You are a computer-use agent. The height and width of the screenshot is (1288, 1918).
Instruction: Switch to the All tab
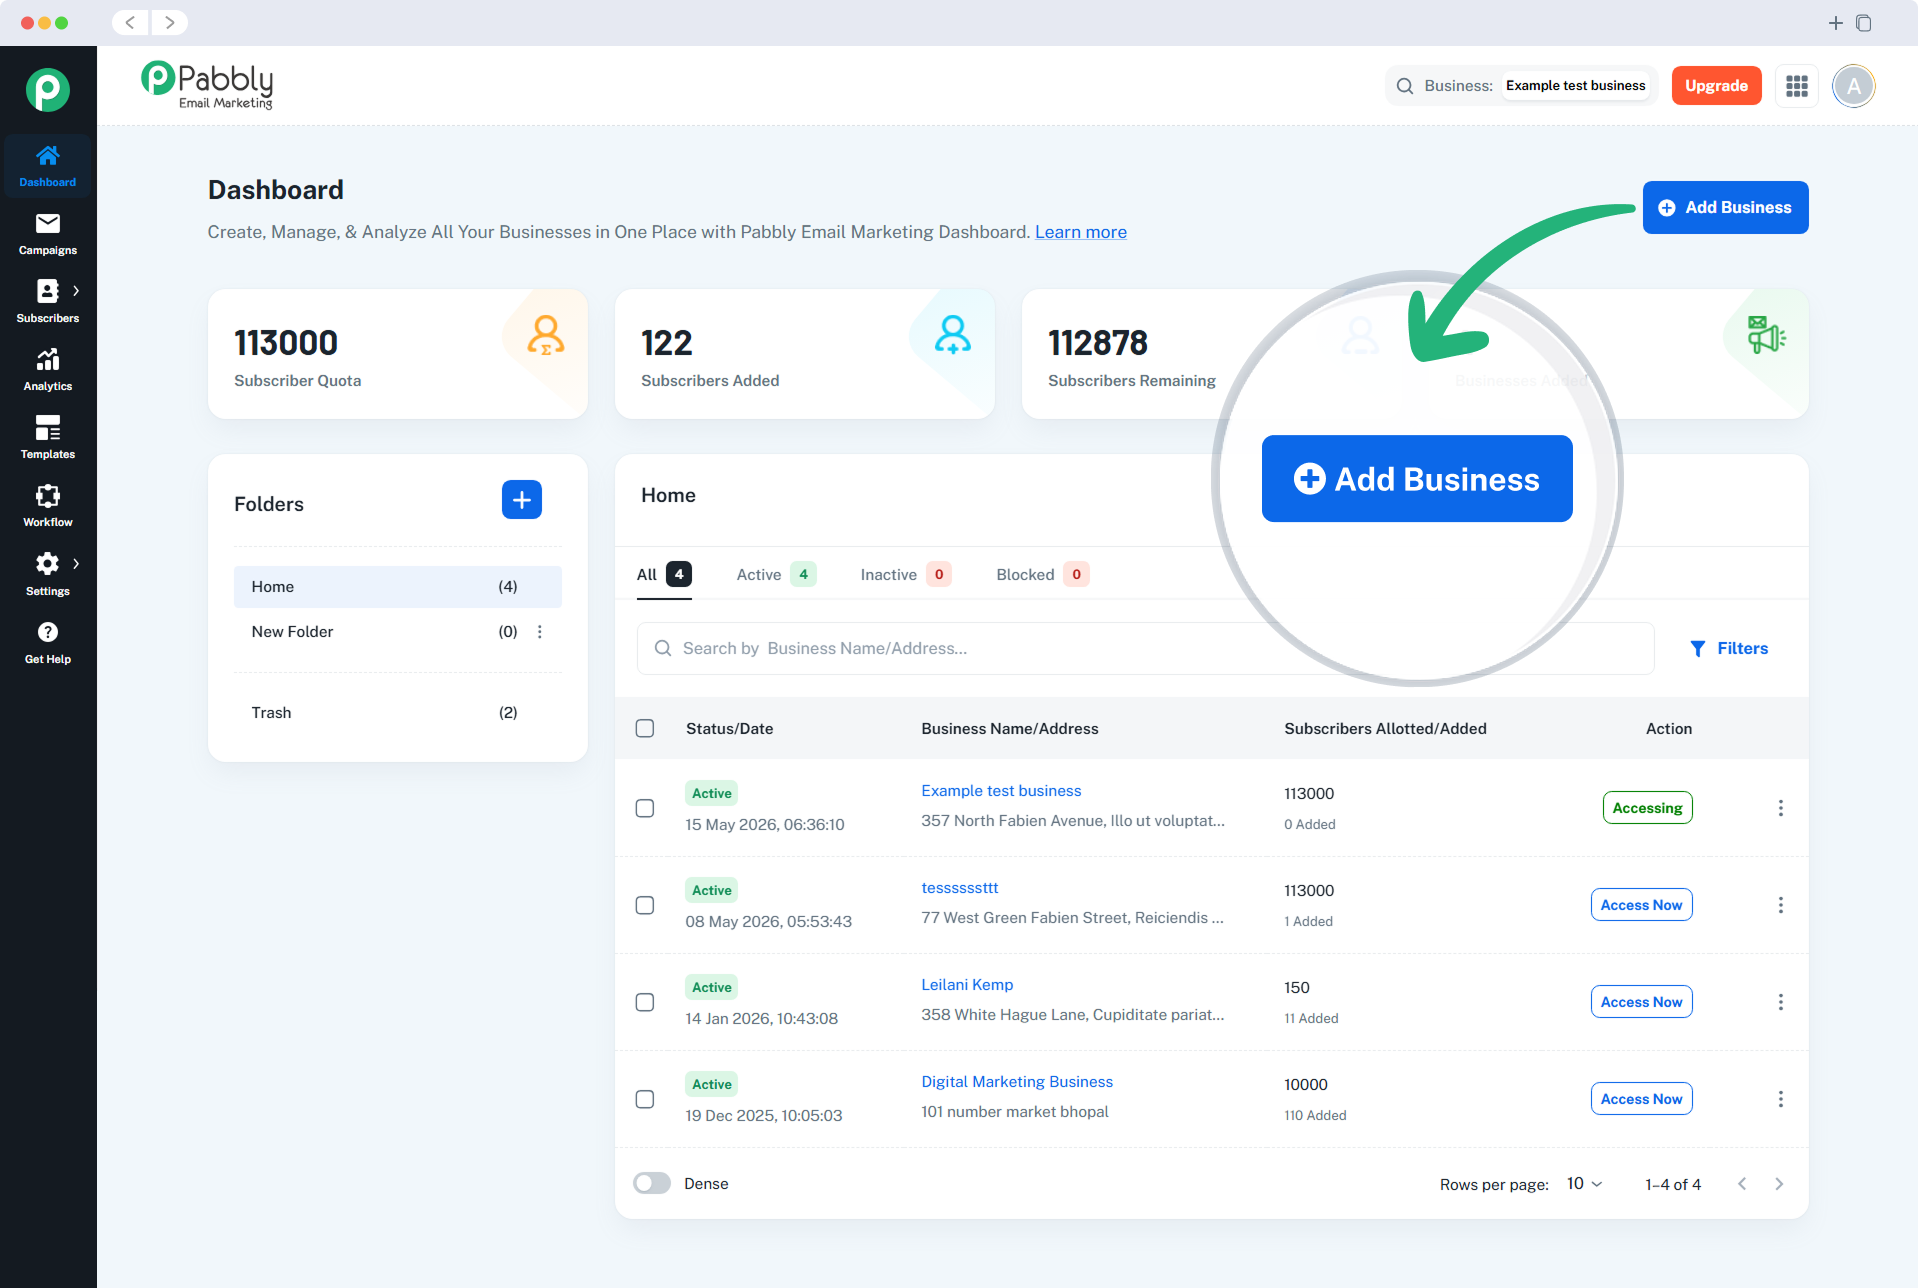(664, 574)
